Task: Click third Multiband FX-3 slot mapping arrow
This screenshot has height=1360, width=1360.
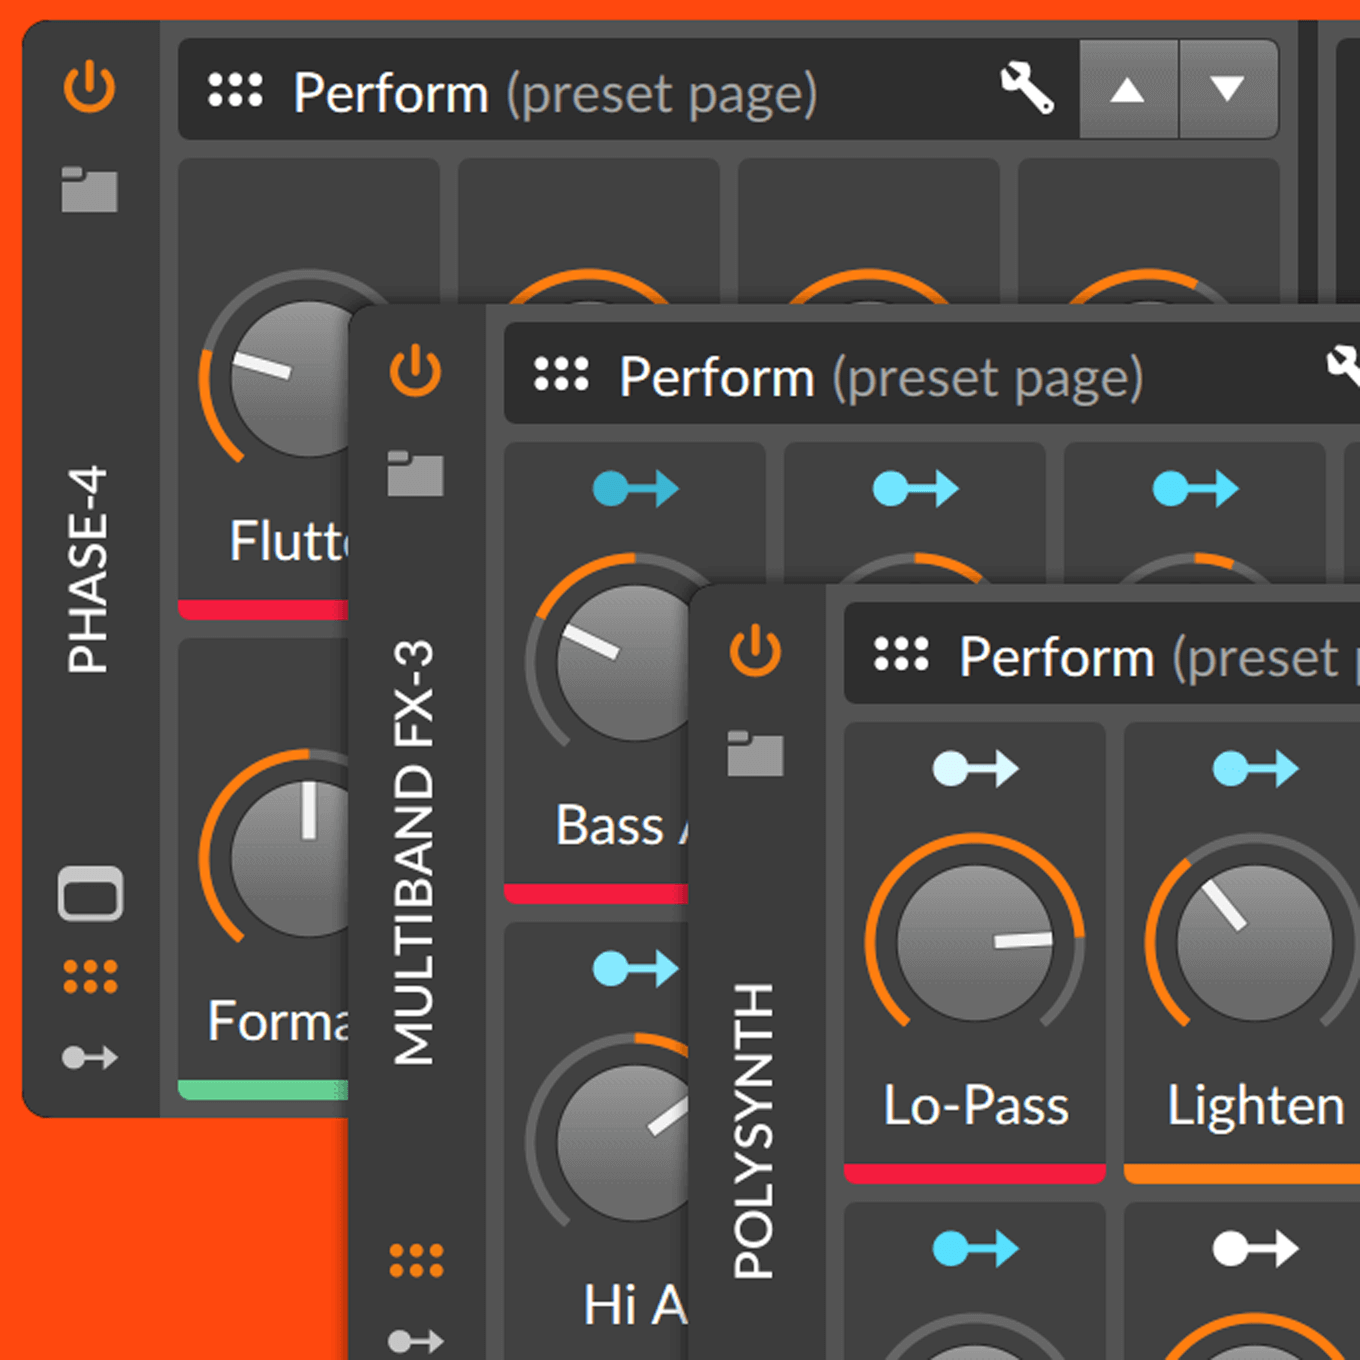Action: tap(1196, 489)
